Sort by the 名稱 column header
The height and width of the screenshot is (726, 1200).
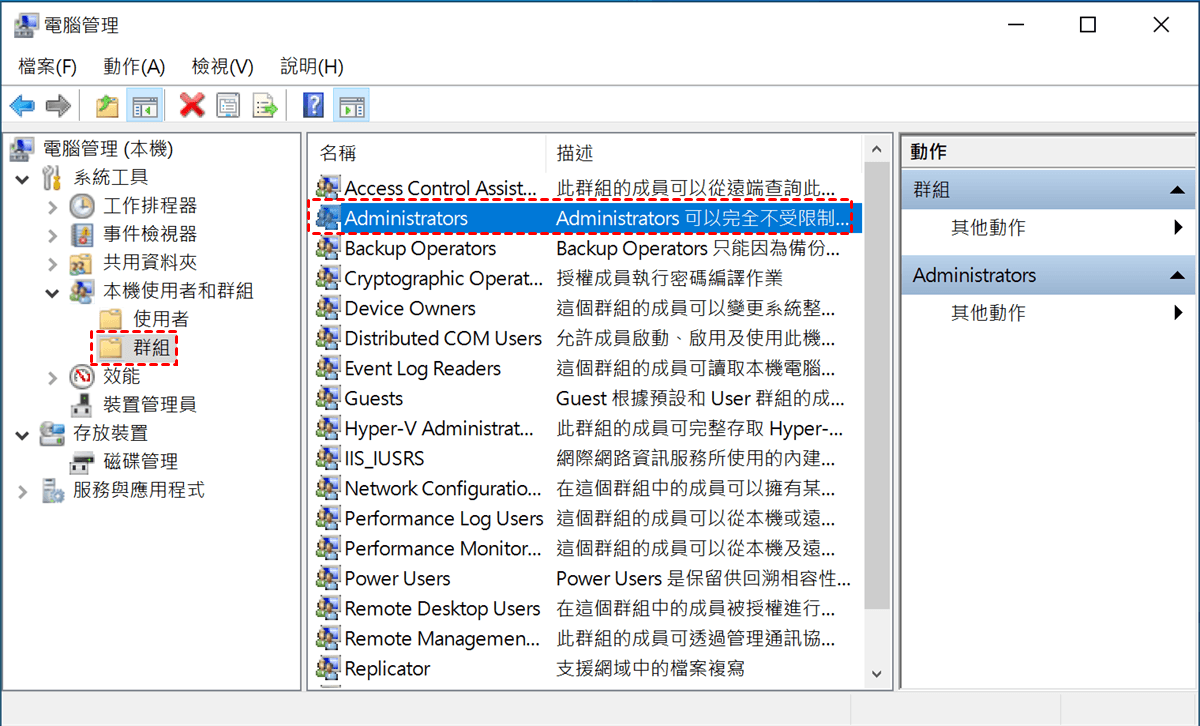click(426, 153)
